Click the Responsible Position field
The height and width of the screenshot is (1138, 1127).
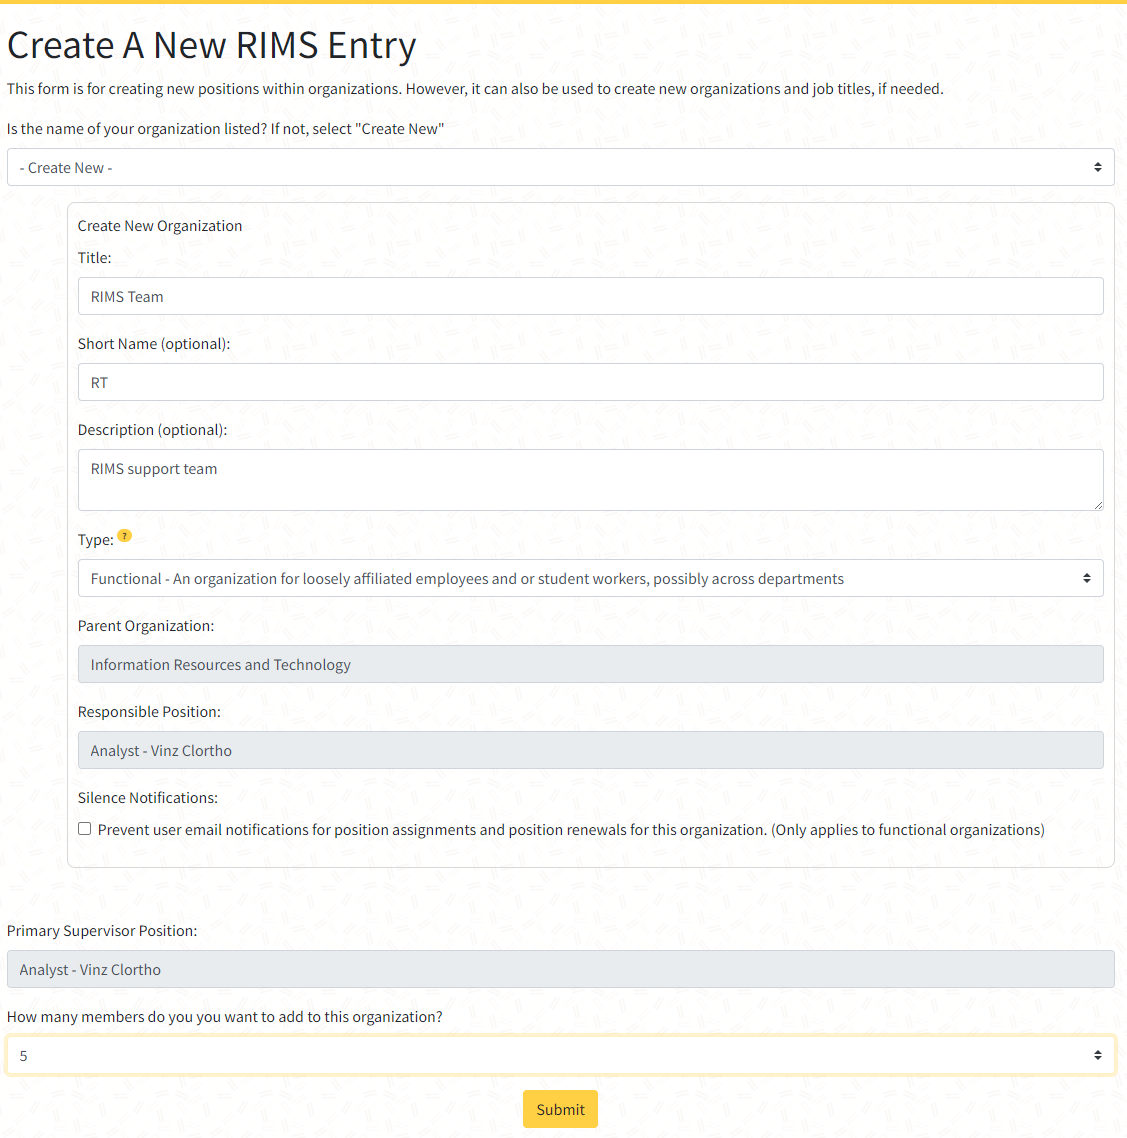click(x=590, y=751)
